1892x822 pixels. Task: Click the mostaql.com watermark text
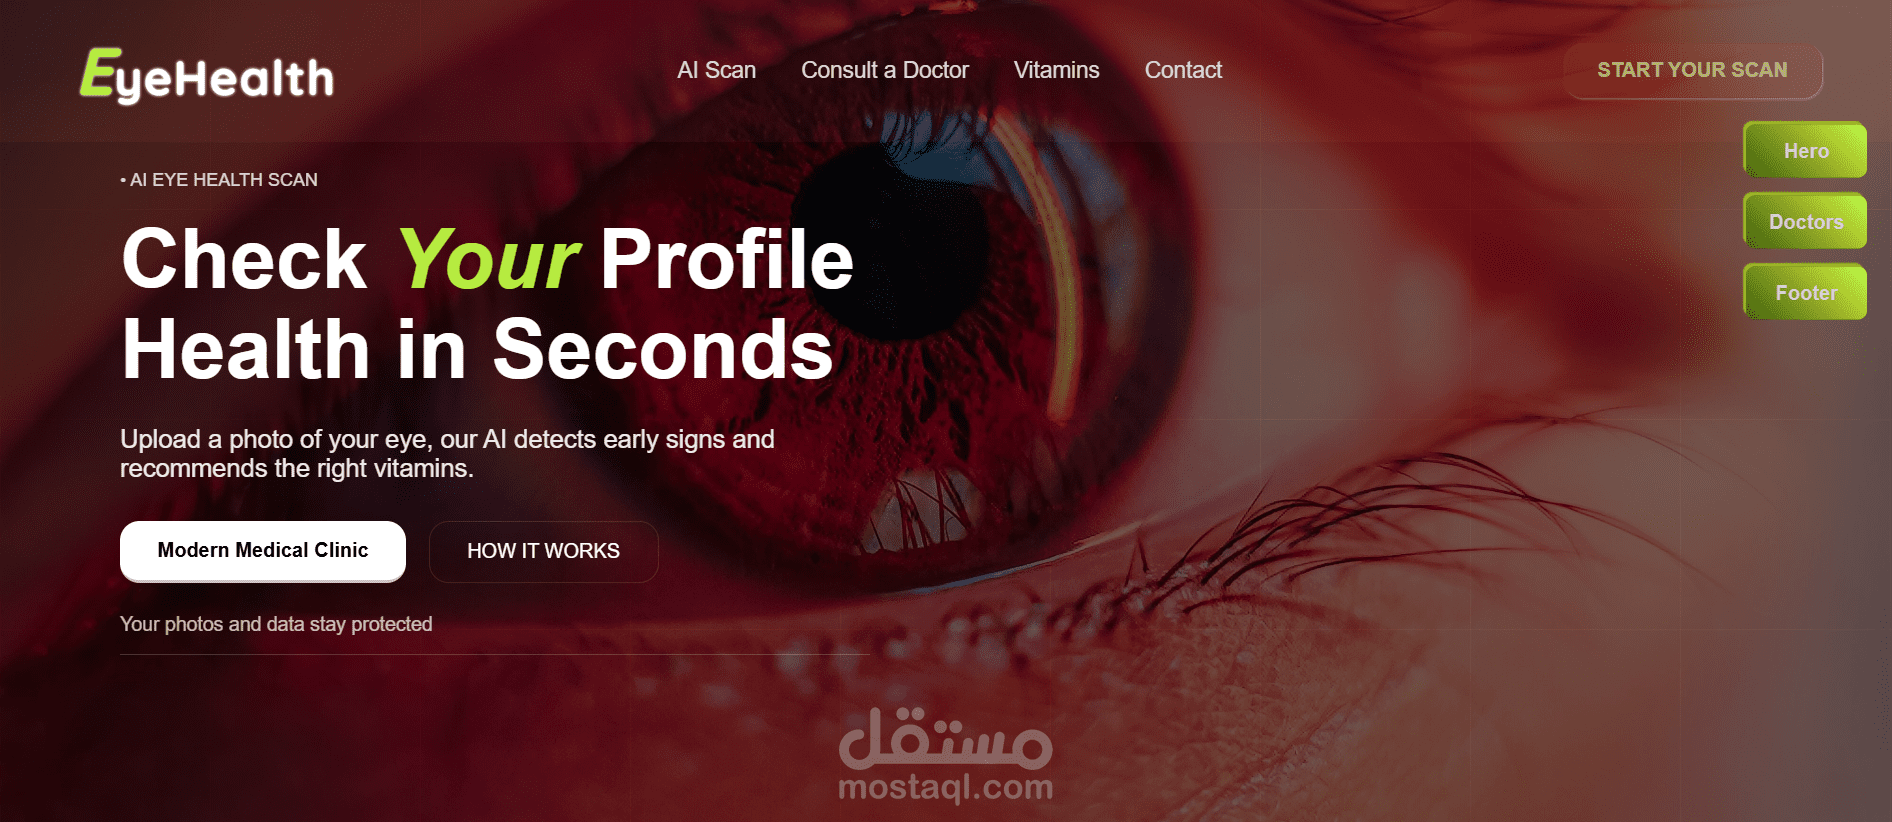coord(945,788)
